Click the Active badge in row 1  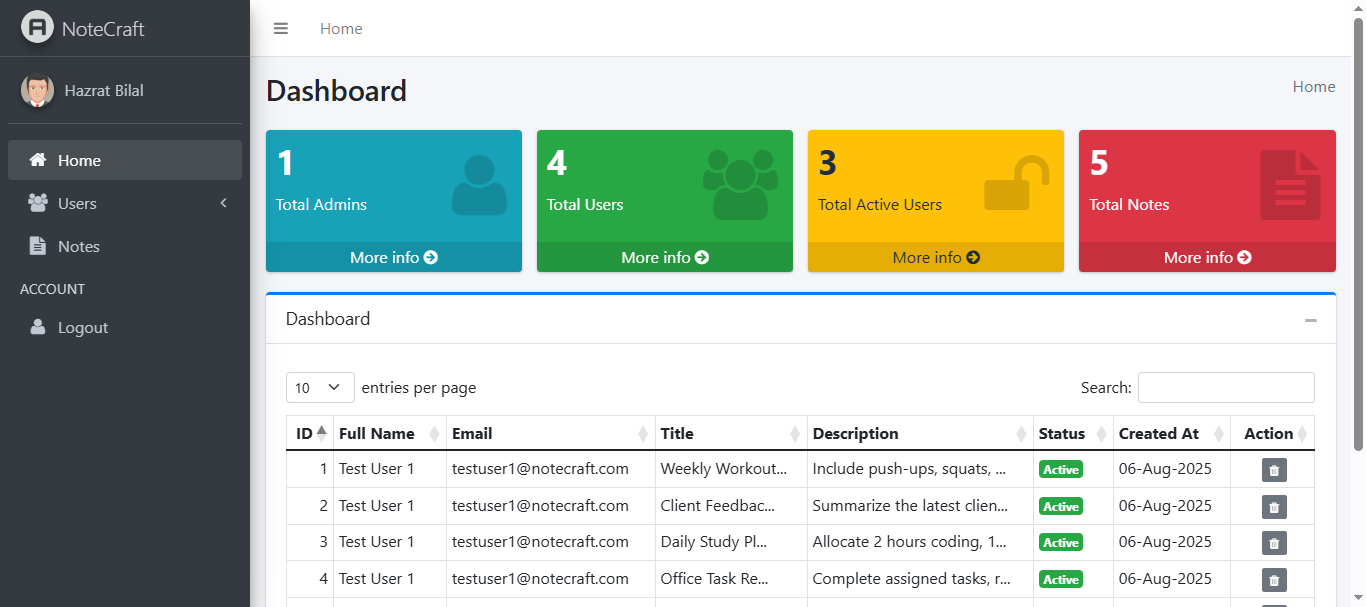pyautogui.click(x=1061, y=470)
